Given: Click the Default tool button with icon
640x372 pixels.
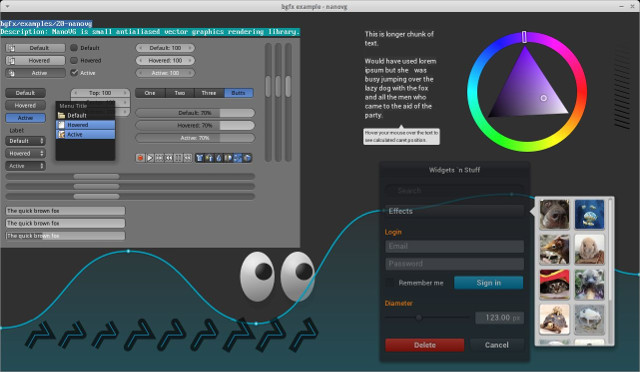Looking at the screenshot, I should point(36,48).
